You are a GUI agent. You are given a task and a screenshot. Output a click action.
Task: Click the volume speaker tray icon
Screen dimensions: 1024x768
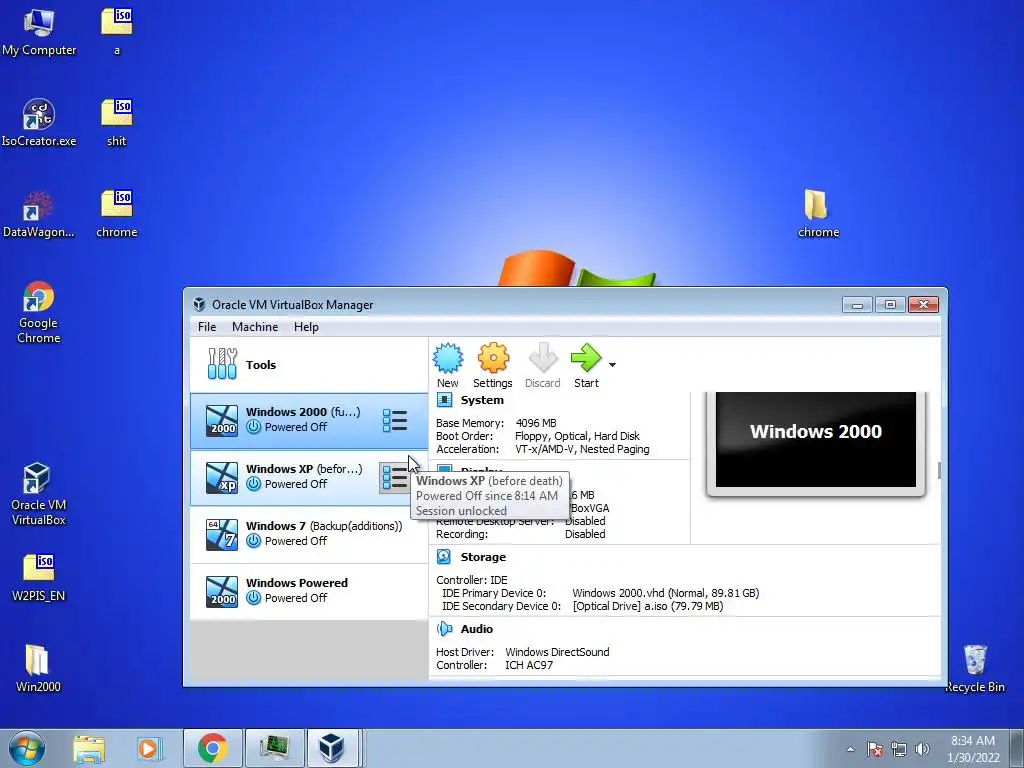[922, 749]
